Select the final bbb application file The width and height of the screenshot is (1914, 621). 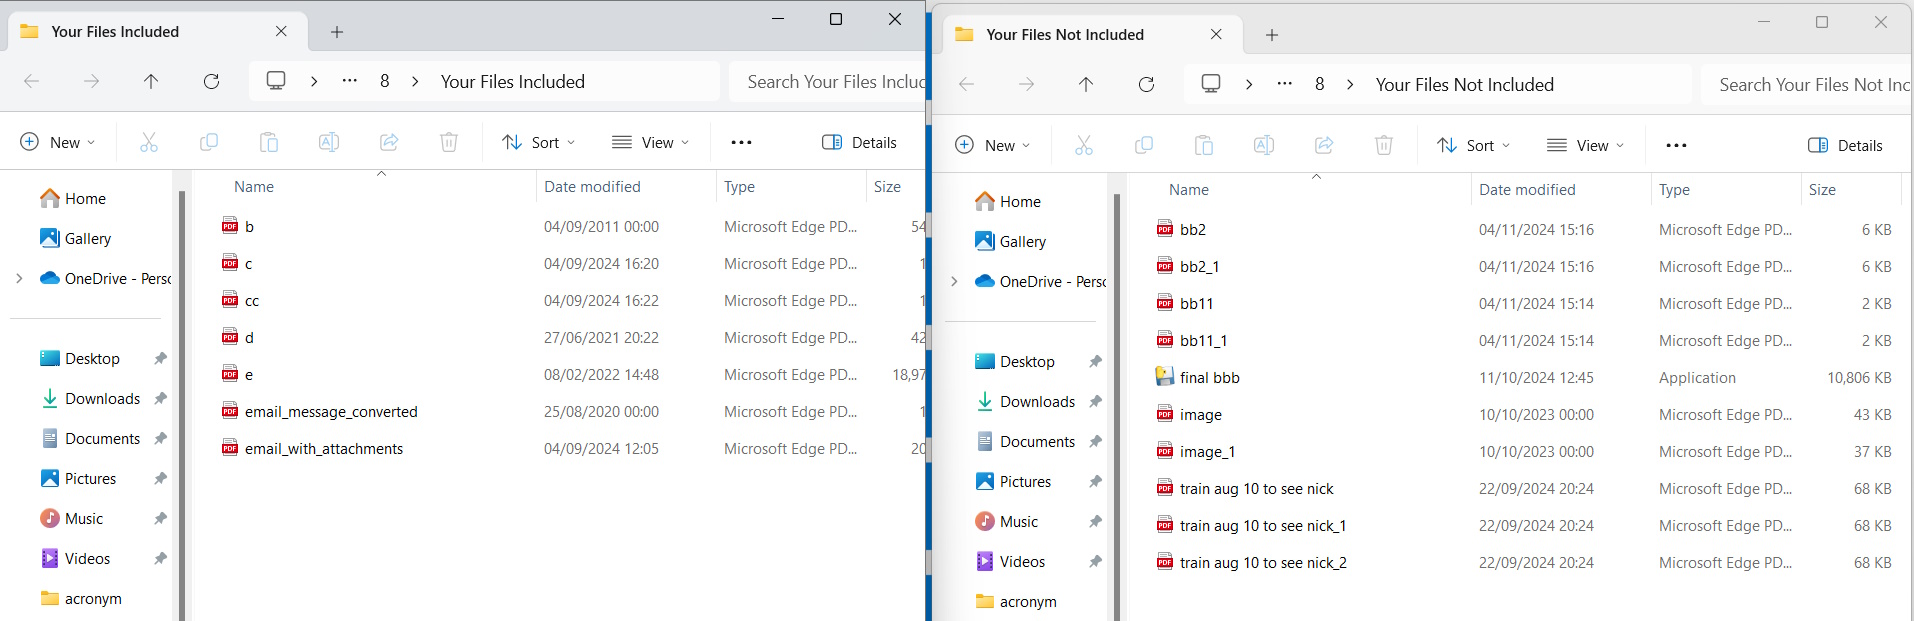(x=1209, y=378)
